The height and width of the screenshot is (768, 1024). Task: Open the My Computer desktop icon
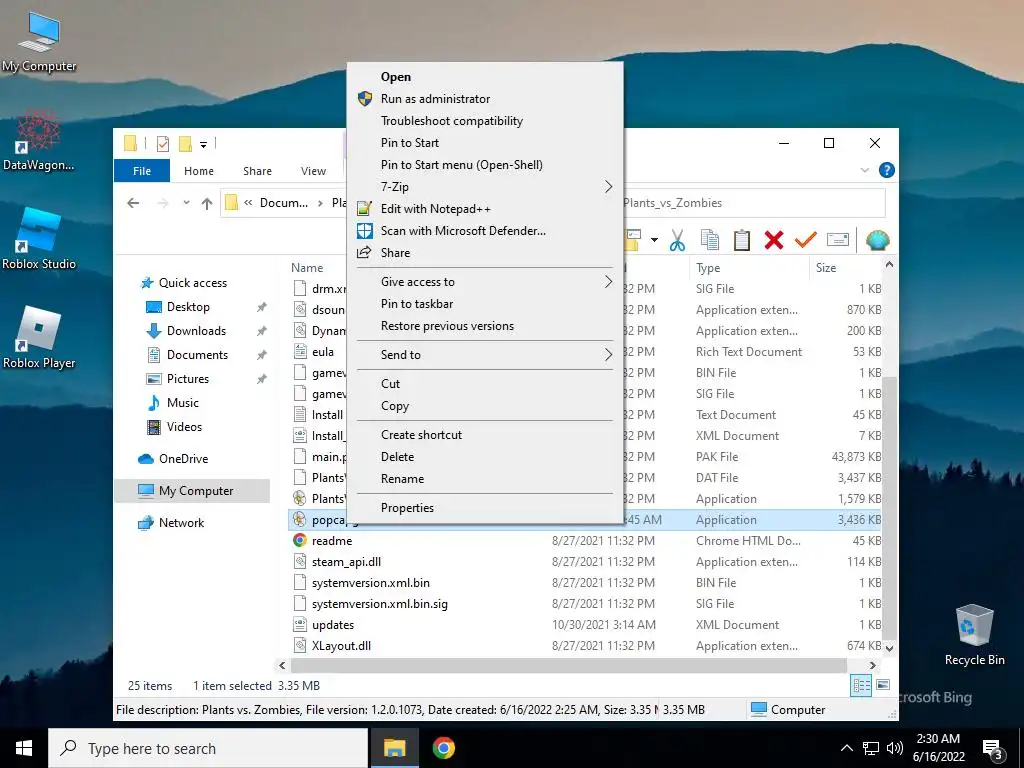point(39,40)
